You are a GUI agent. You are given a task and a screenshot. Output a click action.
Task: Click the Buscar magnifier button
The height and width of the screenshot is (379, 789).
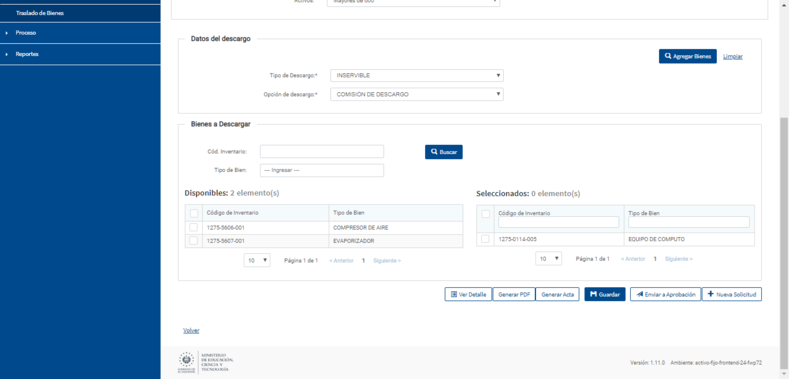[443, 152]
